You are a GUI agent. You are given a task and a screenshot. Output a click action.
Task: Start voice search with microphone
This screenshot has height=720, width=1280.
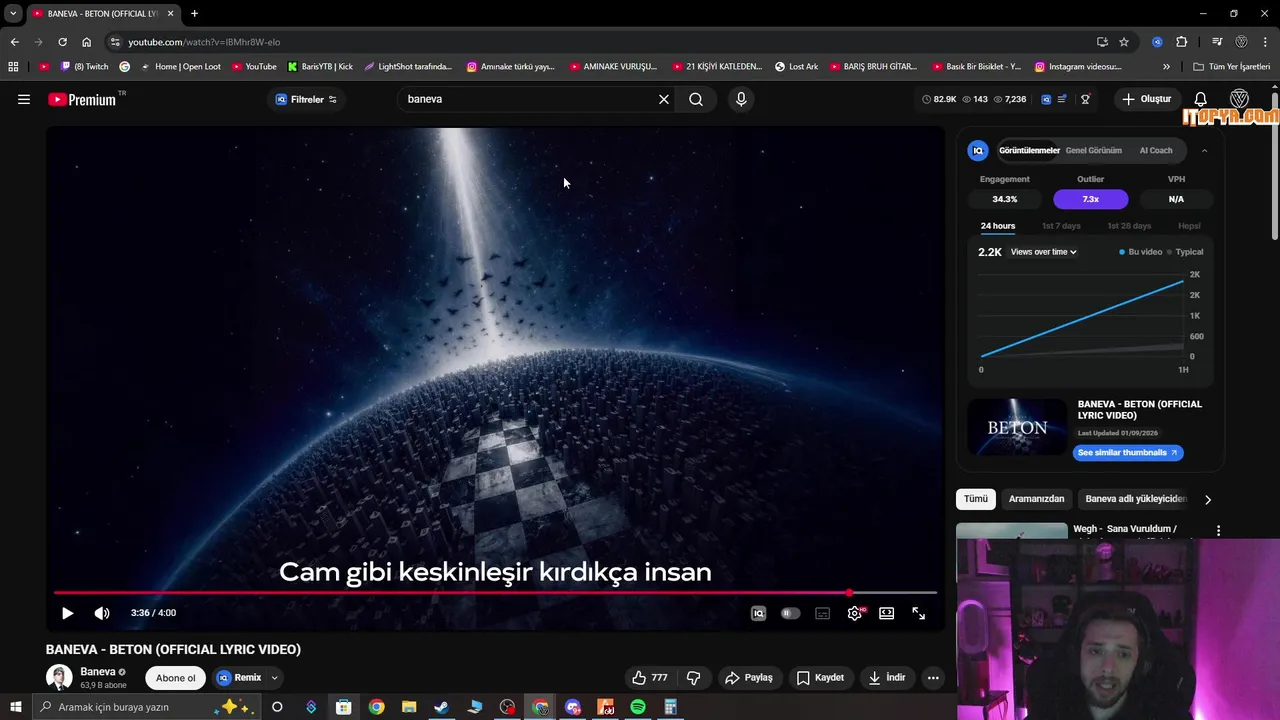click(741, 99)
